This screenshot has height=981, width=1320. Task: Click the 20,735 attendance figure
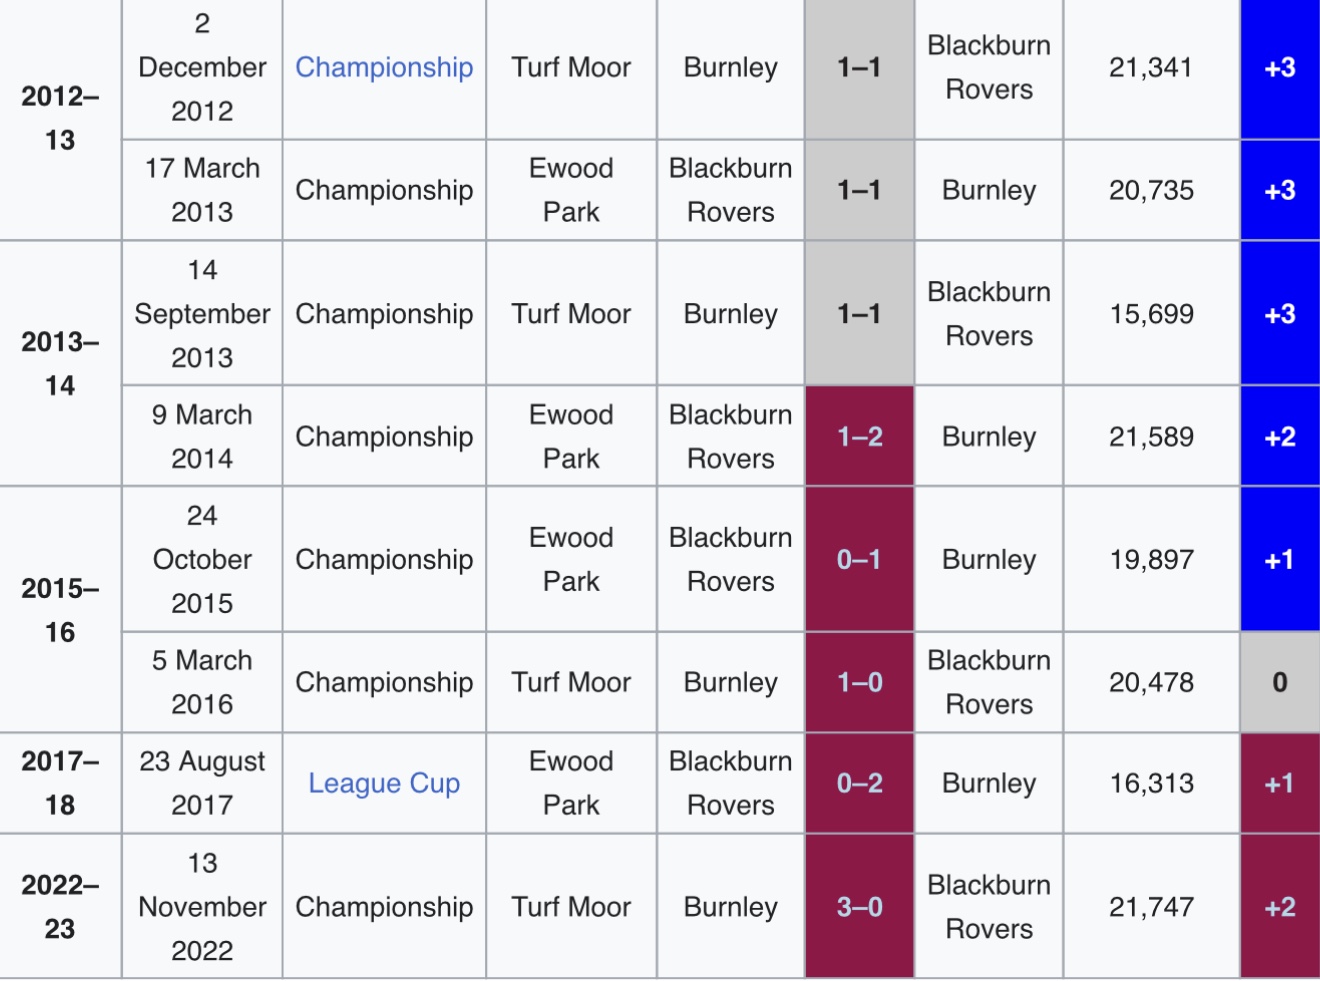click(x=1151, y=190)
